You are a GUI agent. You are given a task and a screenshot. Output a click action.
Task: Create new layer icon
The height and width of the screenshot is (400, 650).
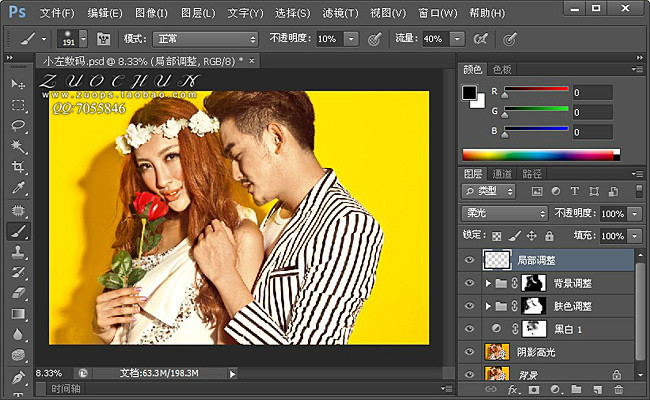click(597, 389)
